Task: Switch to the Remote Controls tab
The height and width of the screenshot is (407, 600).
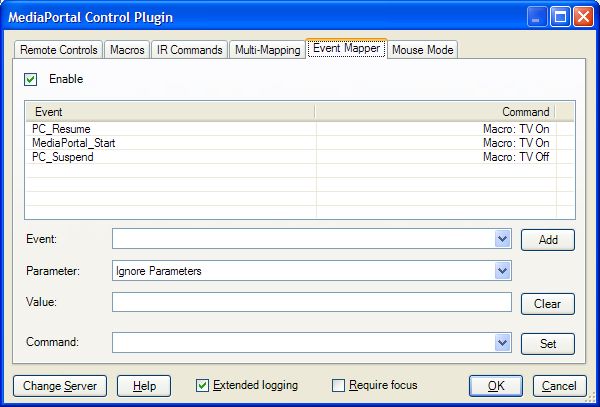Action: 58,50
